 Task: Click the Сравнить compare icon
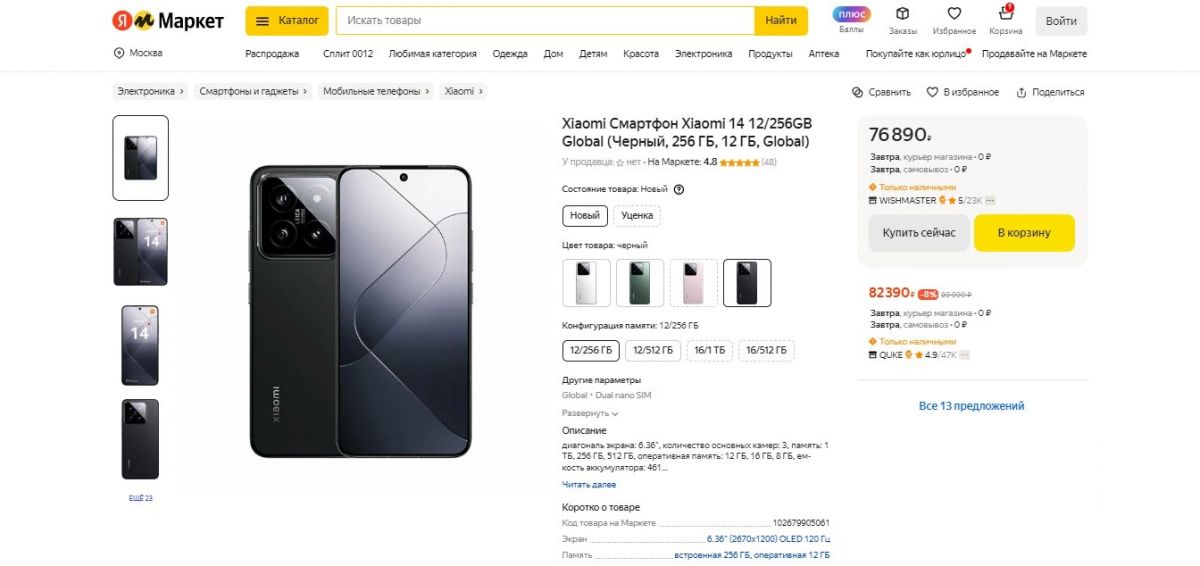(857, 92)
